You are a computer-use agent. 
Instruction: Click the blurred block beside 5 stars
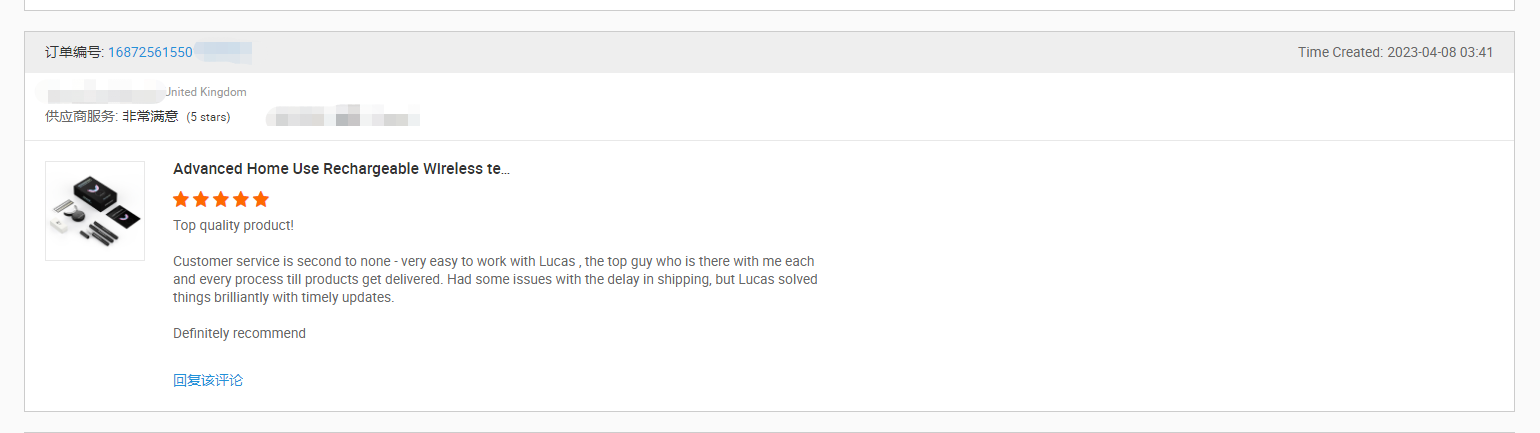tap(342, 118)
